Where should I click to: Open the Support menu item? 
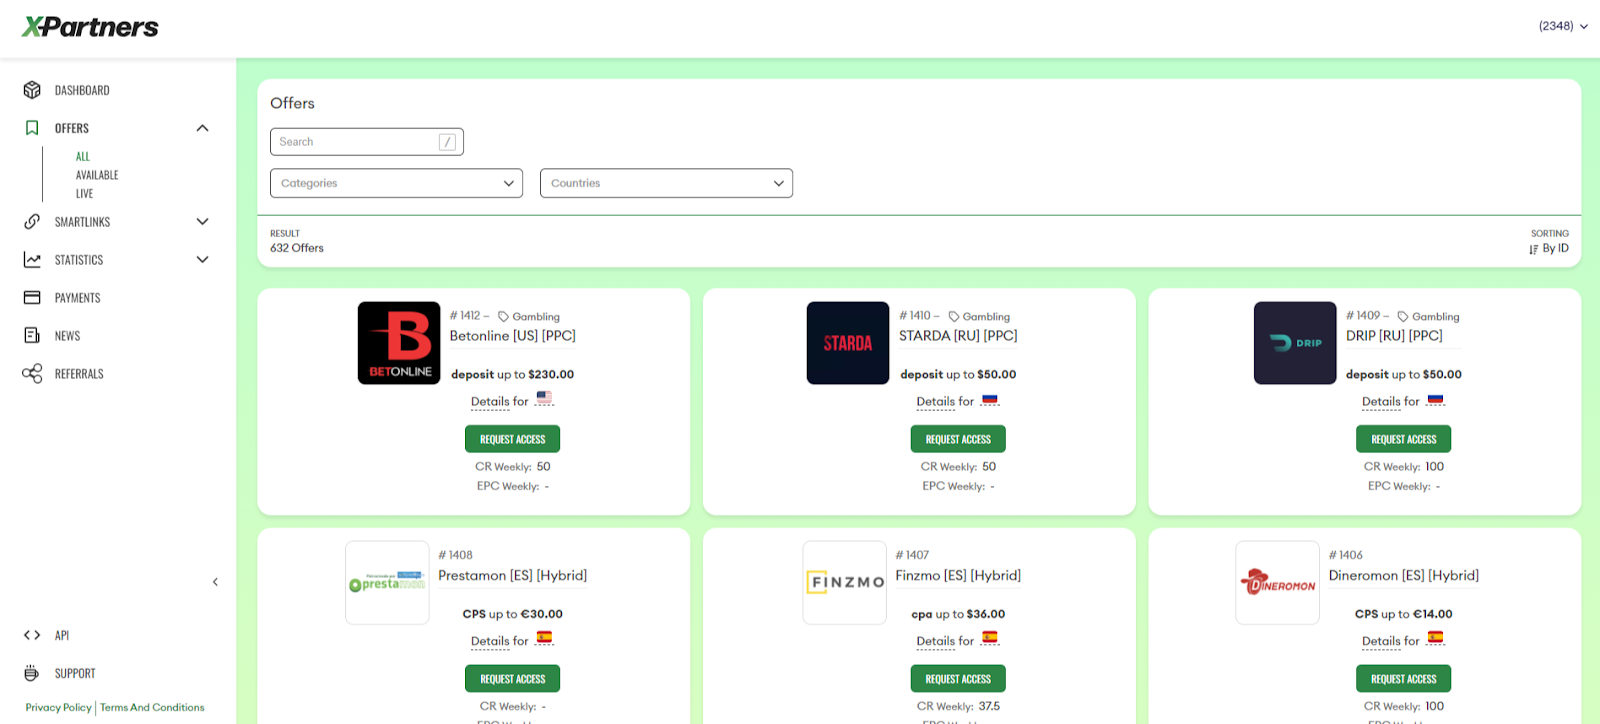click(x=75, y=673)
